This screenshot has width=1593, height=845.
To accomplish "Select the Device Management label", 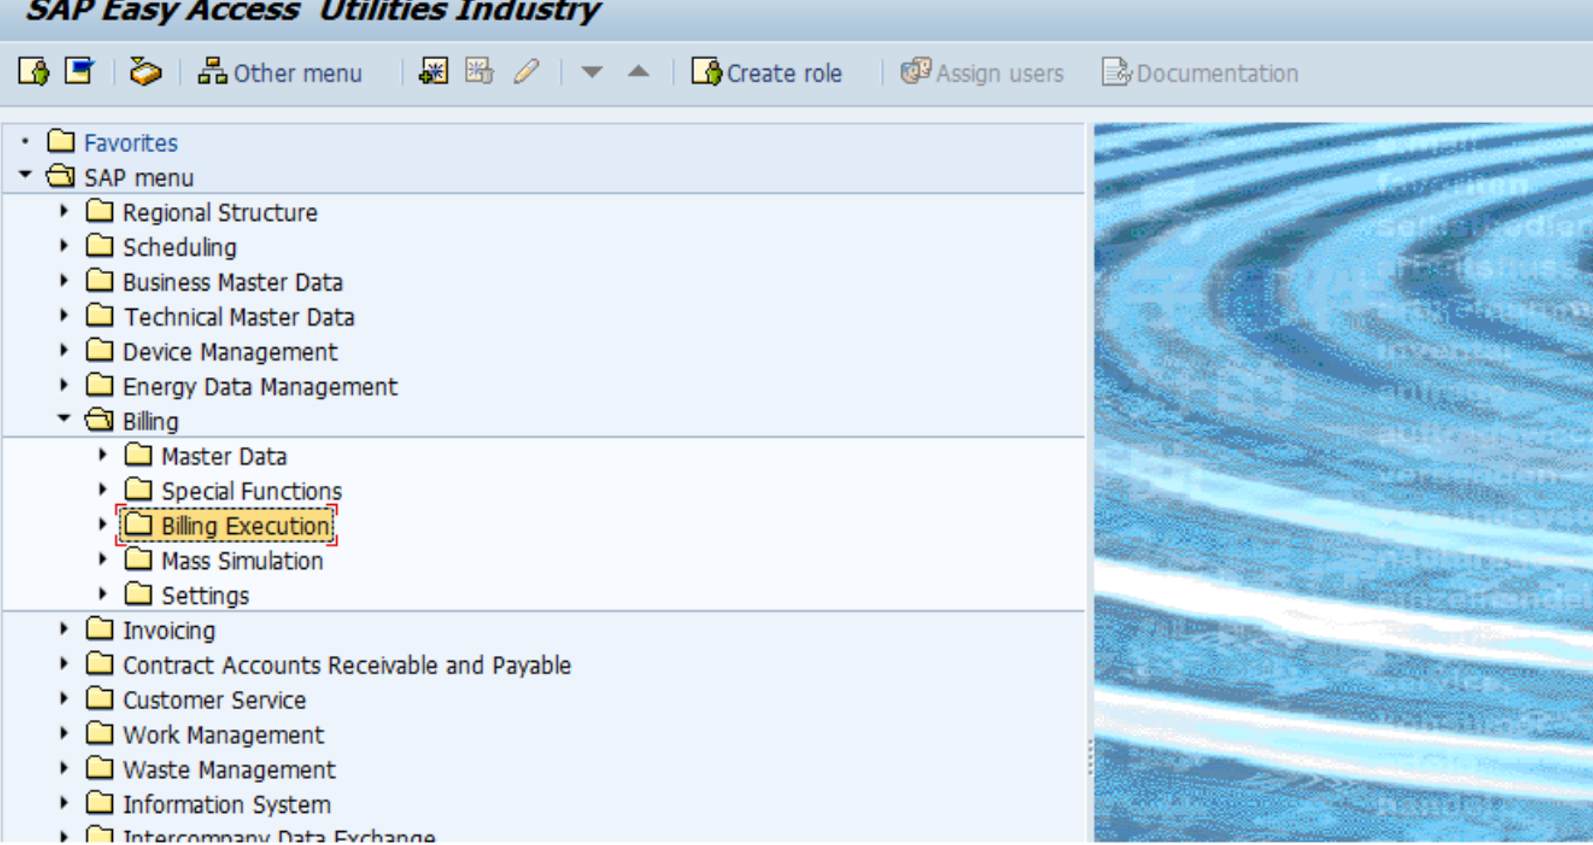I will click(x=230, y=353).
